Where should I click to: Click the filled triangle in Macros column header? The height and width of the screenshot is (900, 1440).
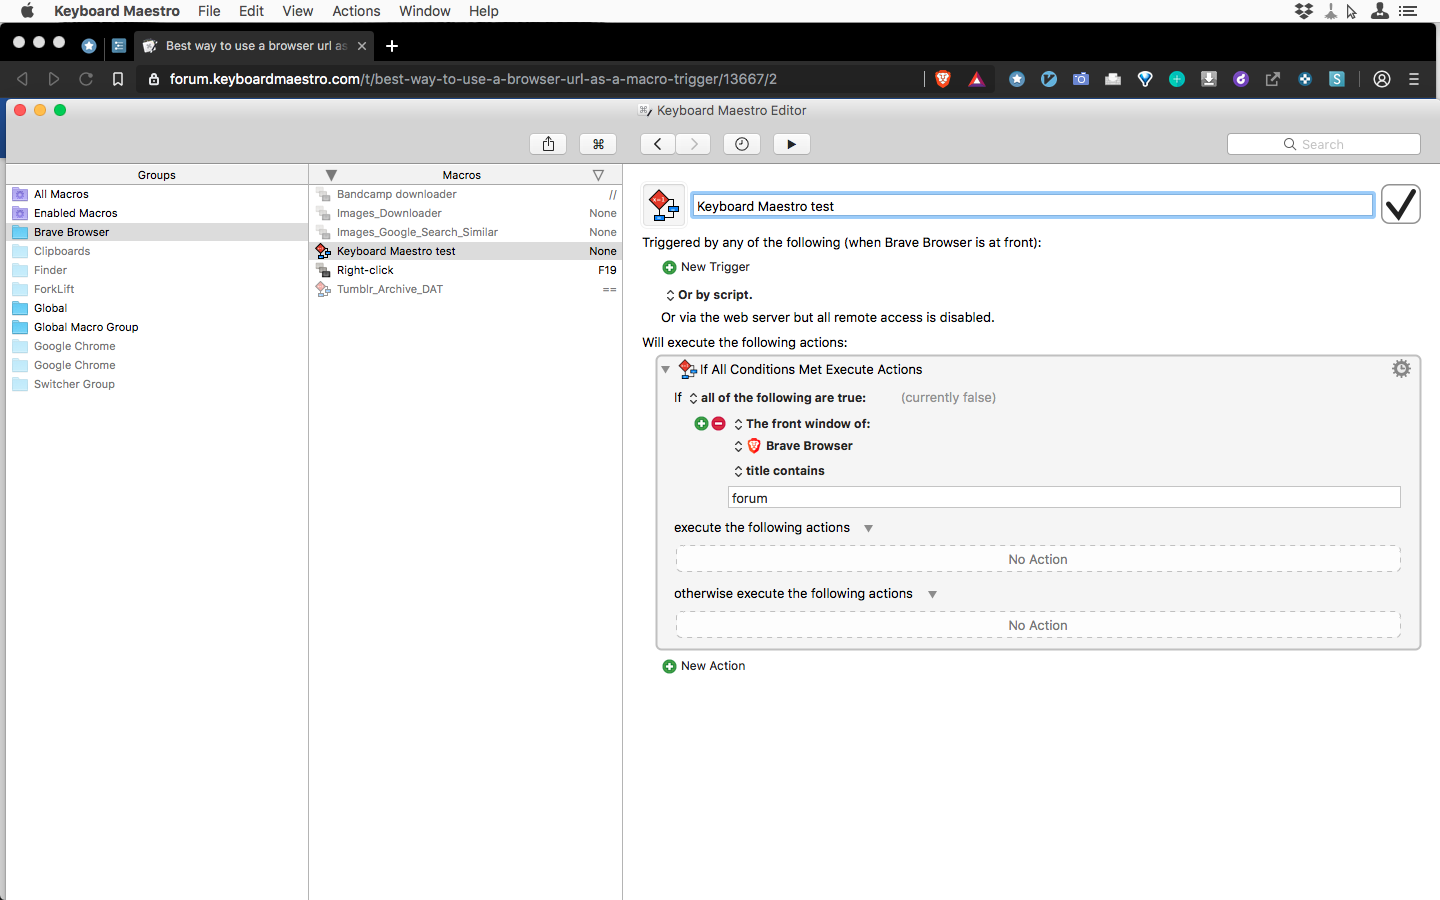[x=331, y=175]
